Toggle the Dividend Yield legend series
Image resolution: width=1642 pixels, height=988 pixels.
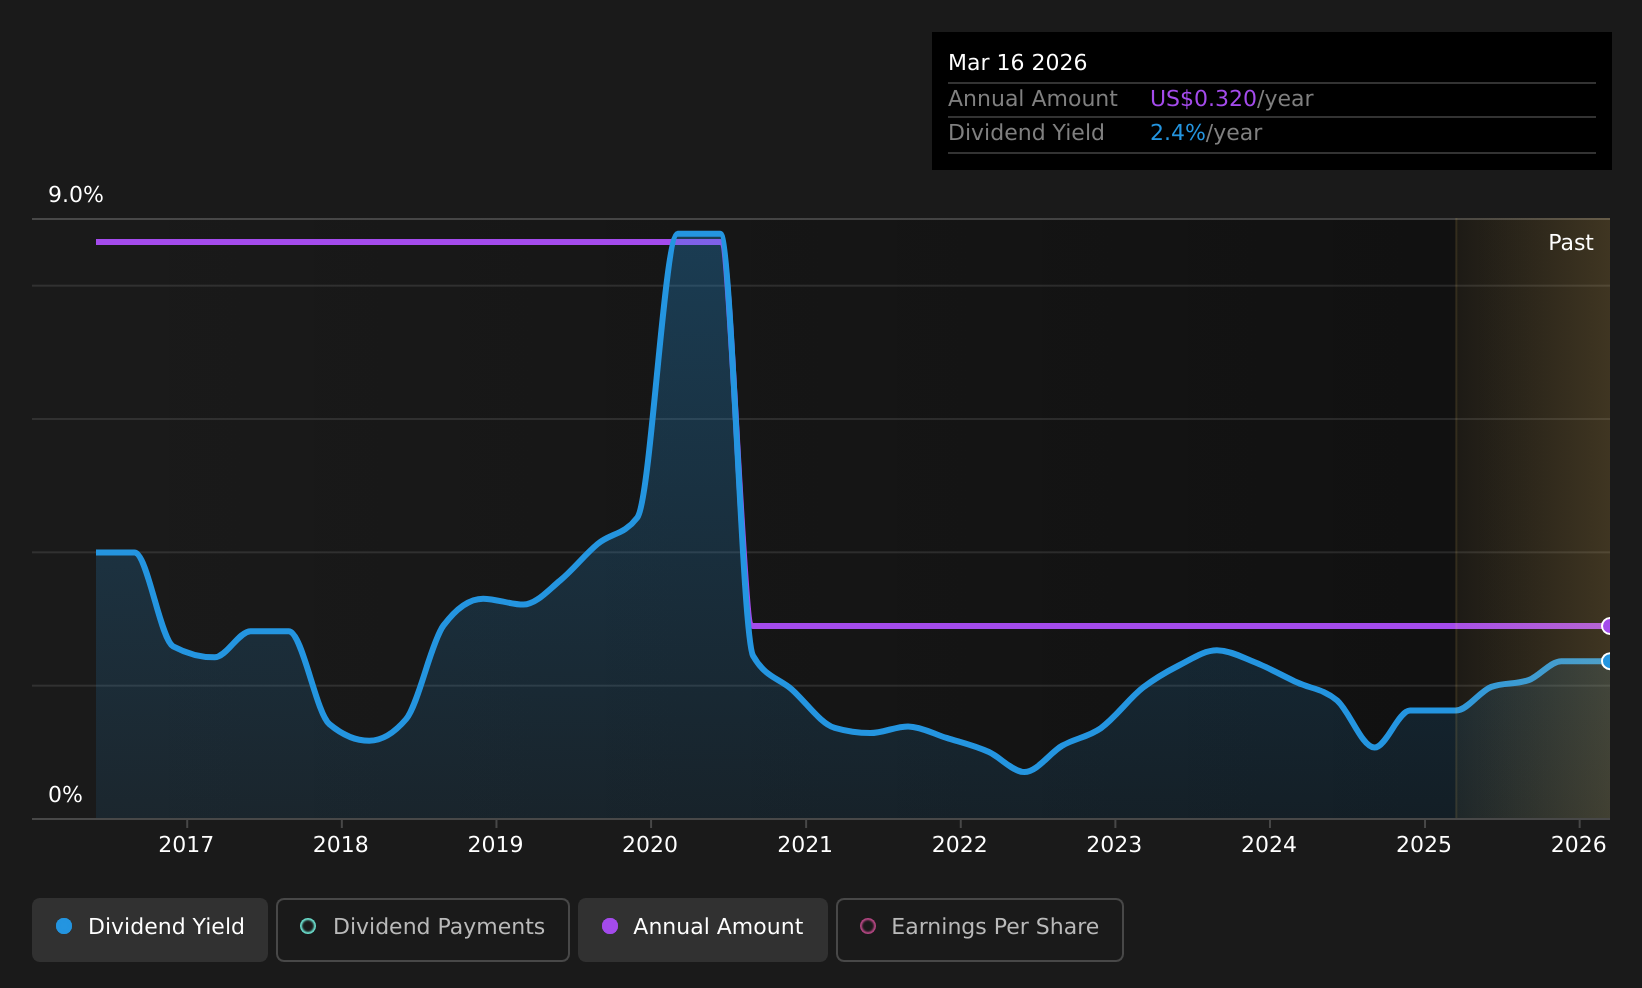tap(150, 929)
